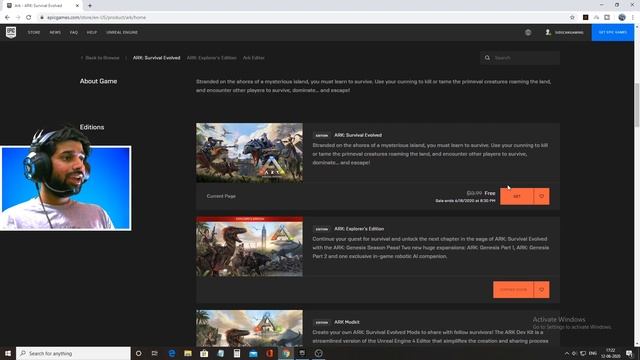Image resolution: width=640 pixels, height=360 pixels.
Task: Select the ARK: Survival Evolved page tab
Action: (x=156, y=58)
